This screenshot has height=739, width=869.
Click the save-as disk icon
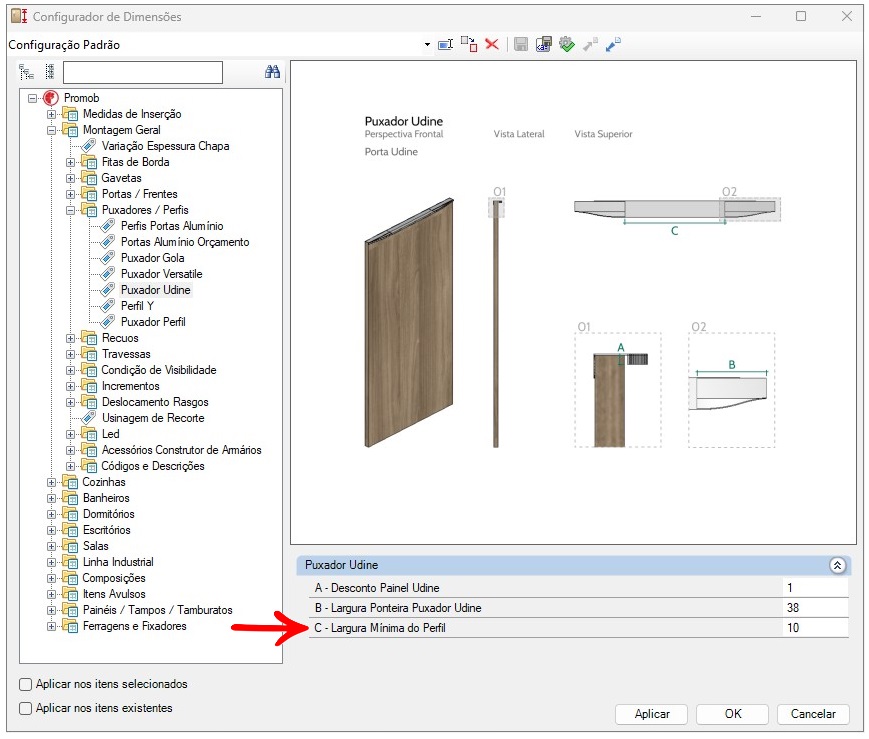pyautogui.click(x=544, y=45)
